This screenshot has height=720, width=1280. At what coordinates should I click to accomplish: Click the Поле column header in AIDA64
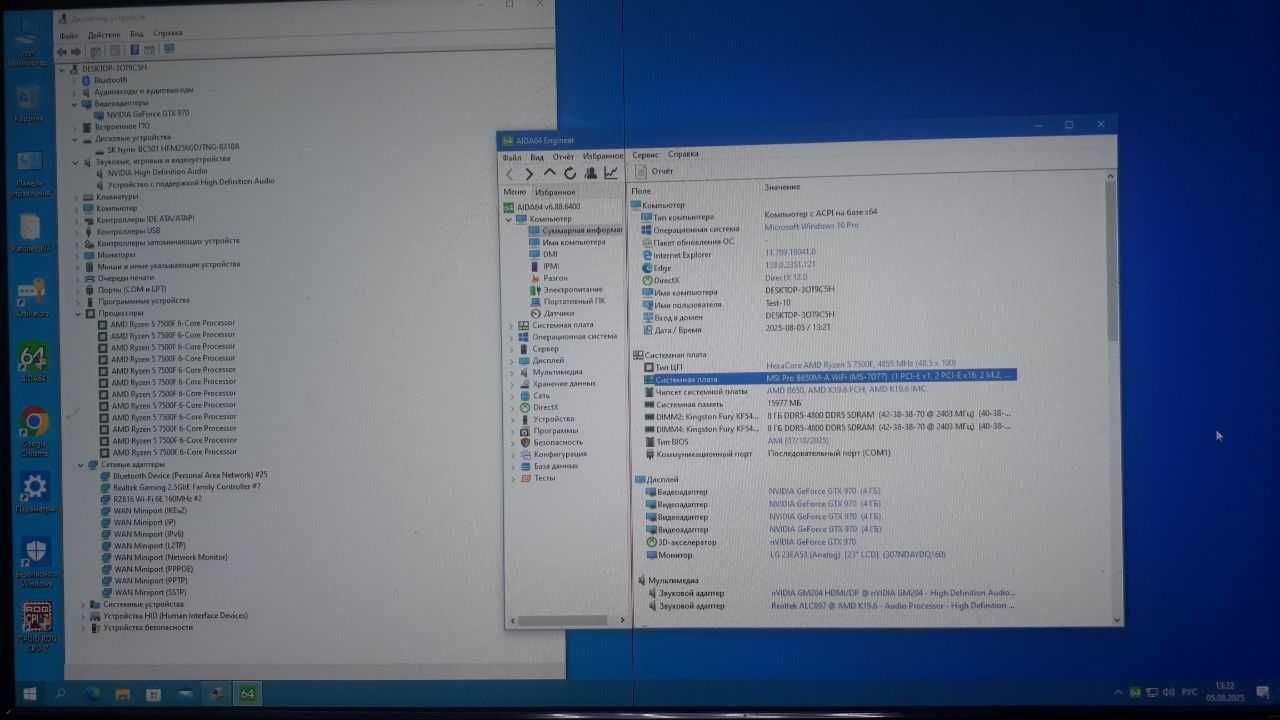click(642, 190)
